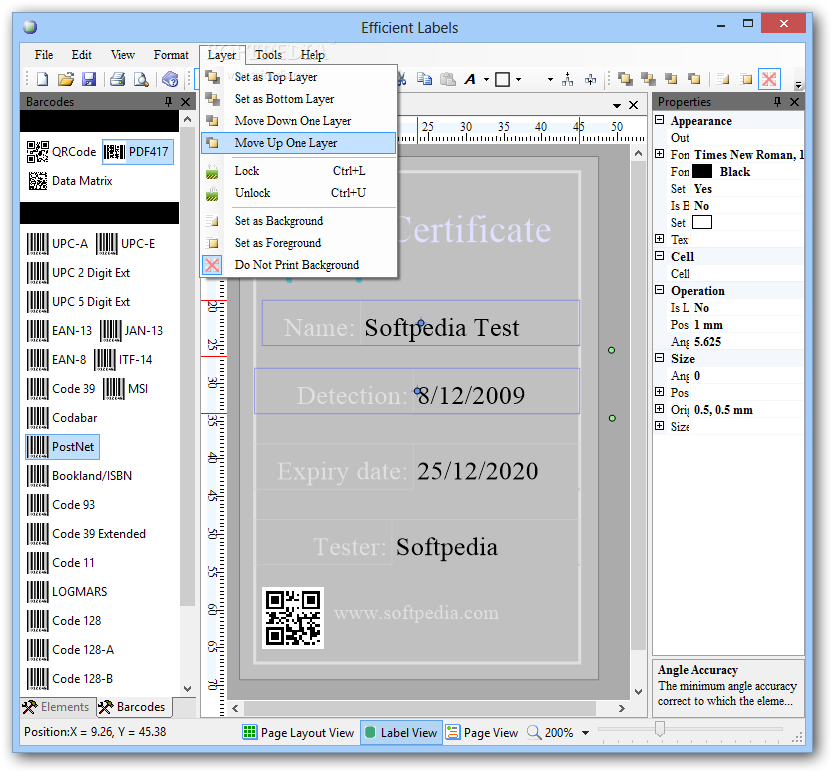Click the New document toolbar icon
The width and height of the screenshot is (833, 773).
[42, 80]
